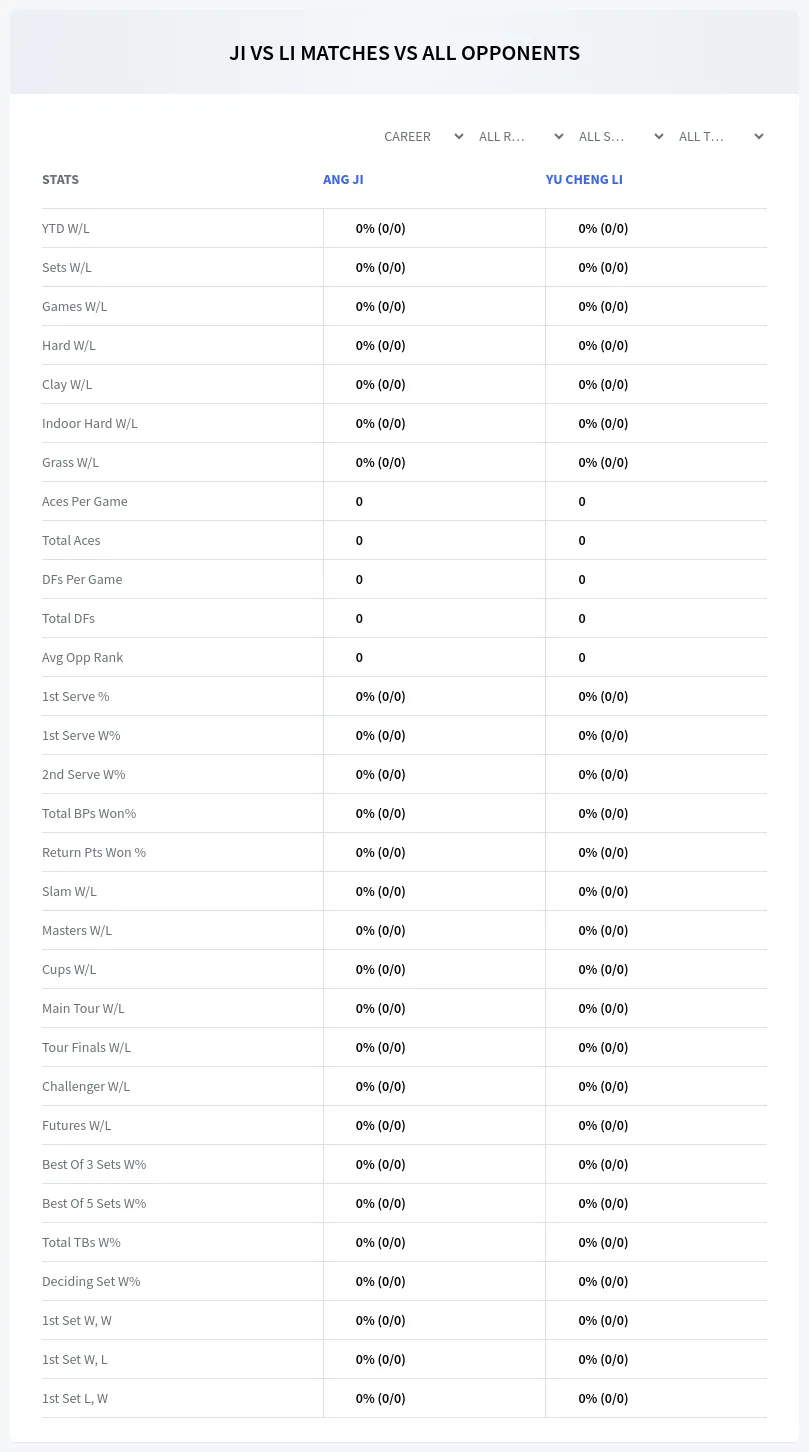Click the Deciding Set W% row label
Viewport: 809px width, 1452px height.
(91, 1281)
